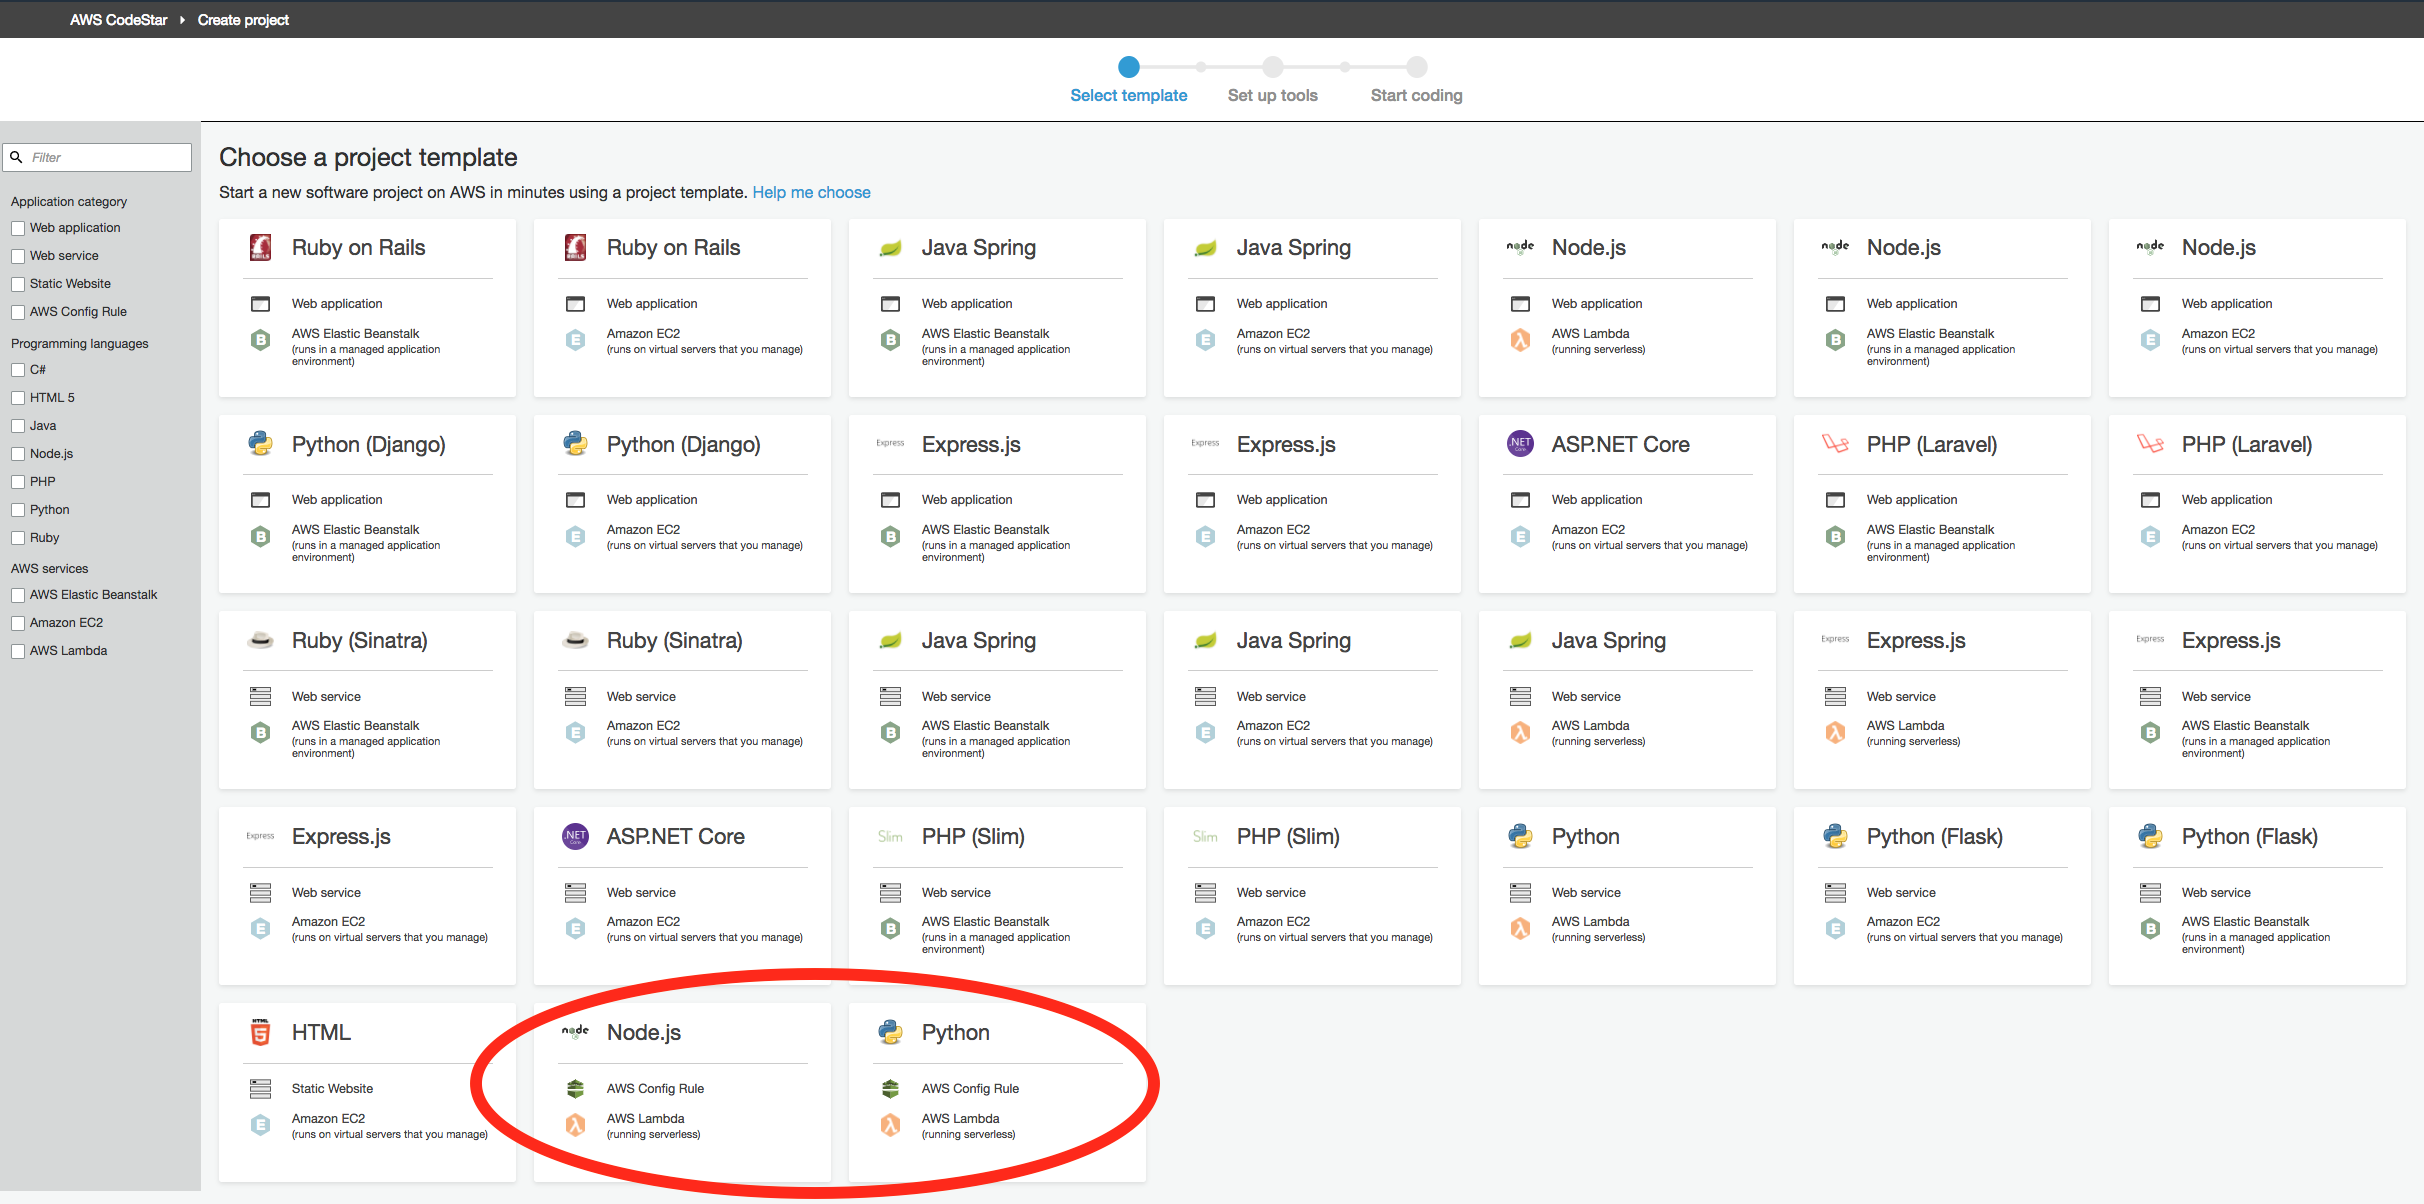The height and width of the screenshot is (1204, 2424).
Task: Click the Node.js logo on AWS Config Rule card
Action: coord(575,1032)
